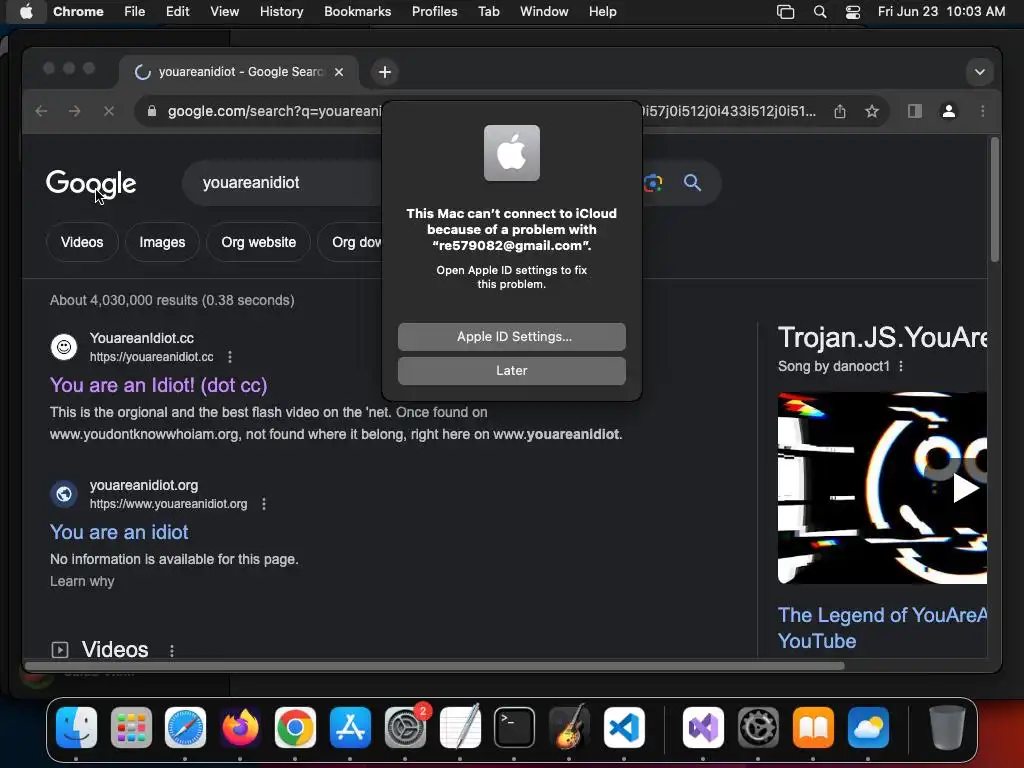Launch Terminal from the Dock
The width and height of the screenshot is (1024, 768).
tap(514, 727)
